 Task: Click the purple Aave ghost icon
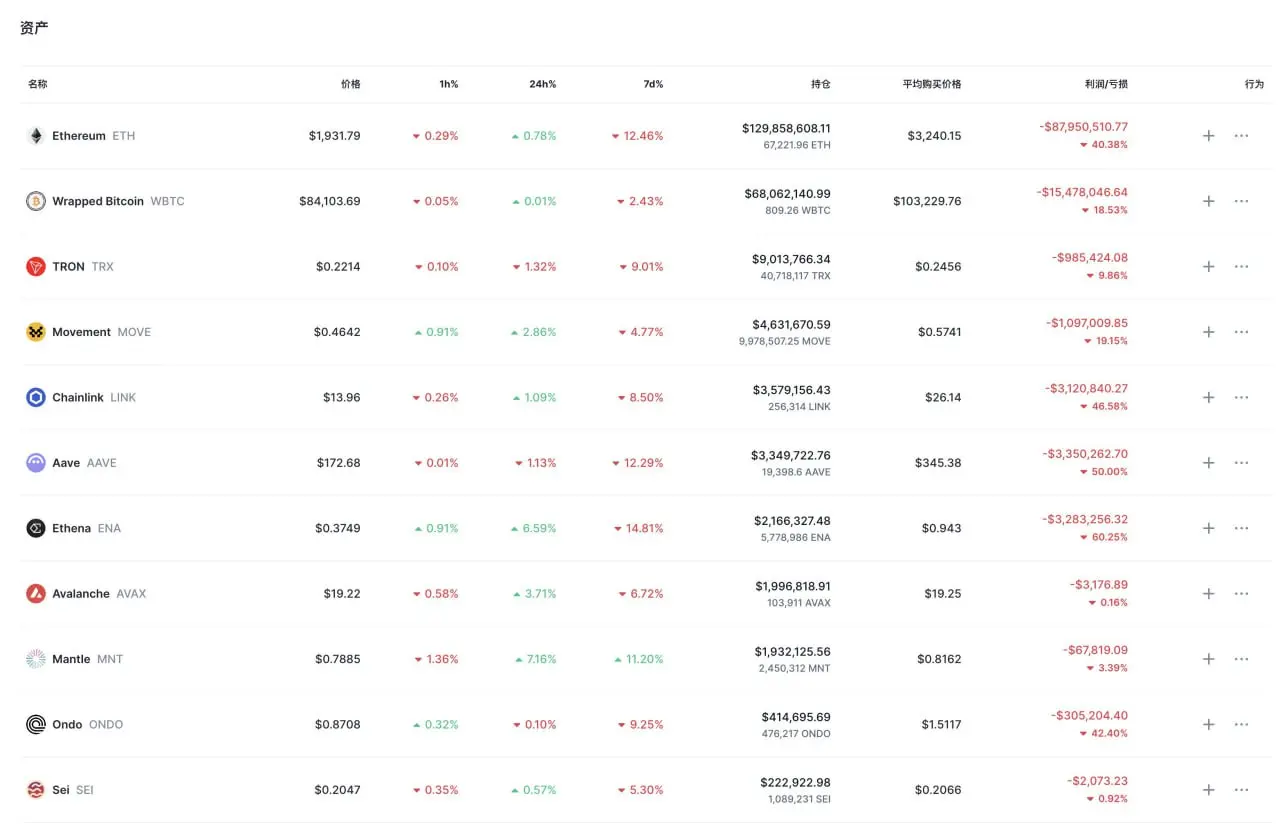point(36,463)
